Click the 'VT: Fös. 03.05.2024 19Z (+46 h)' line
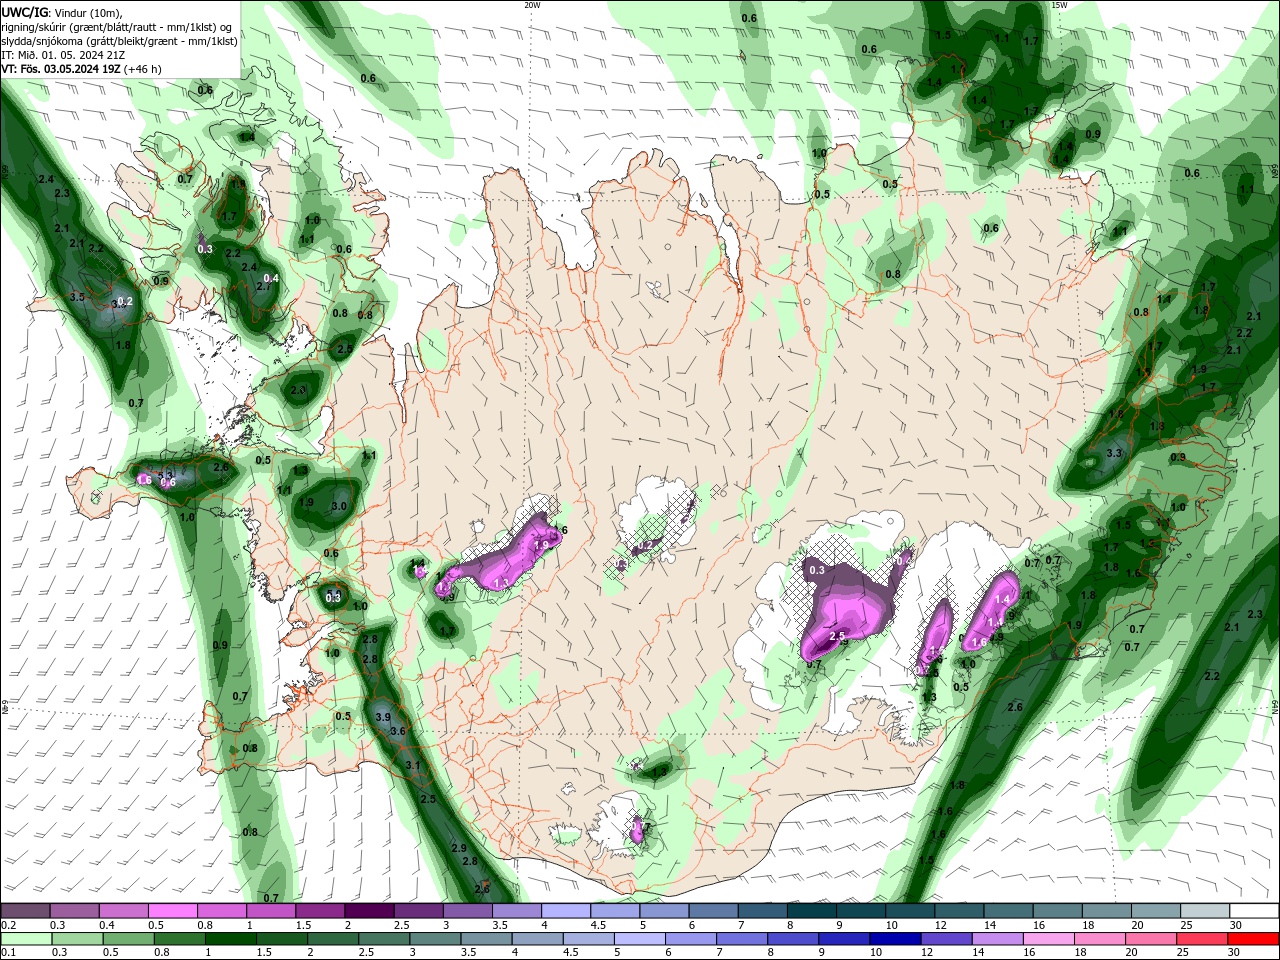 [x=81, y=69]
